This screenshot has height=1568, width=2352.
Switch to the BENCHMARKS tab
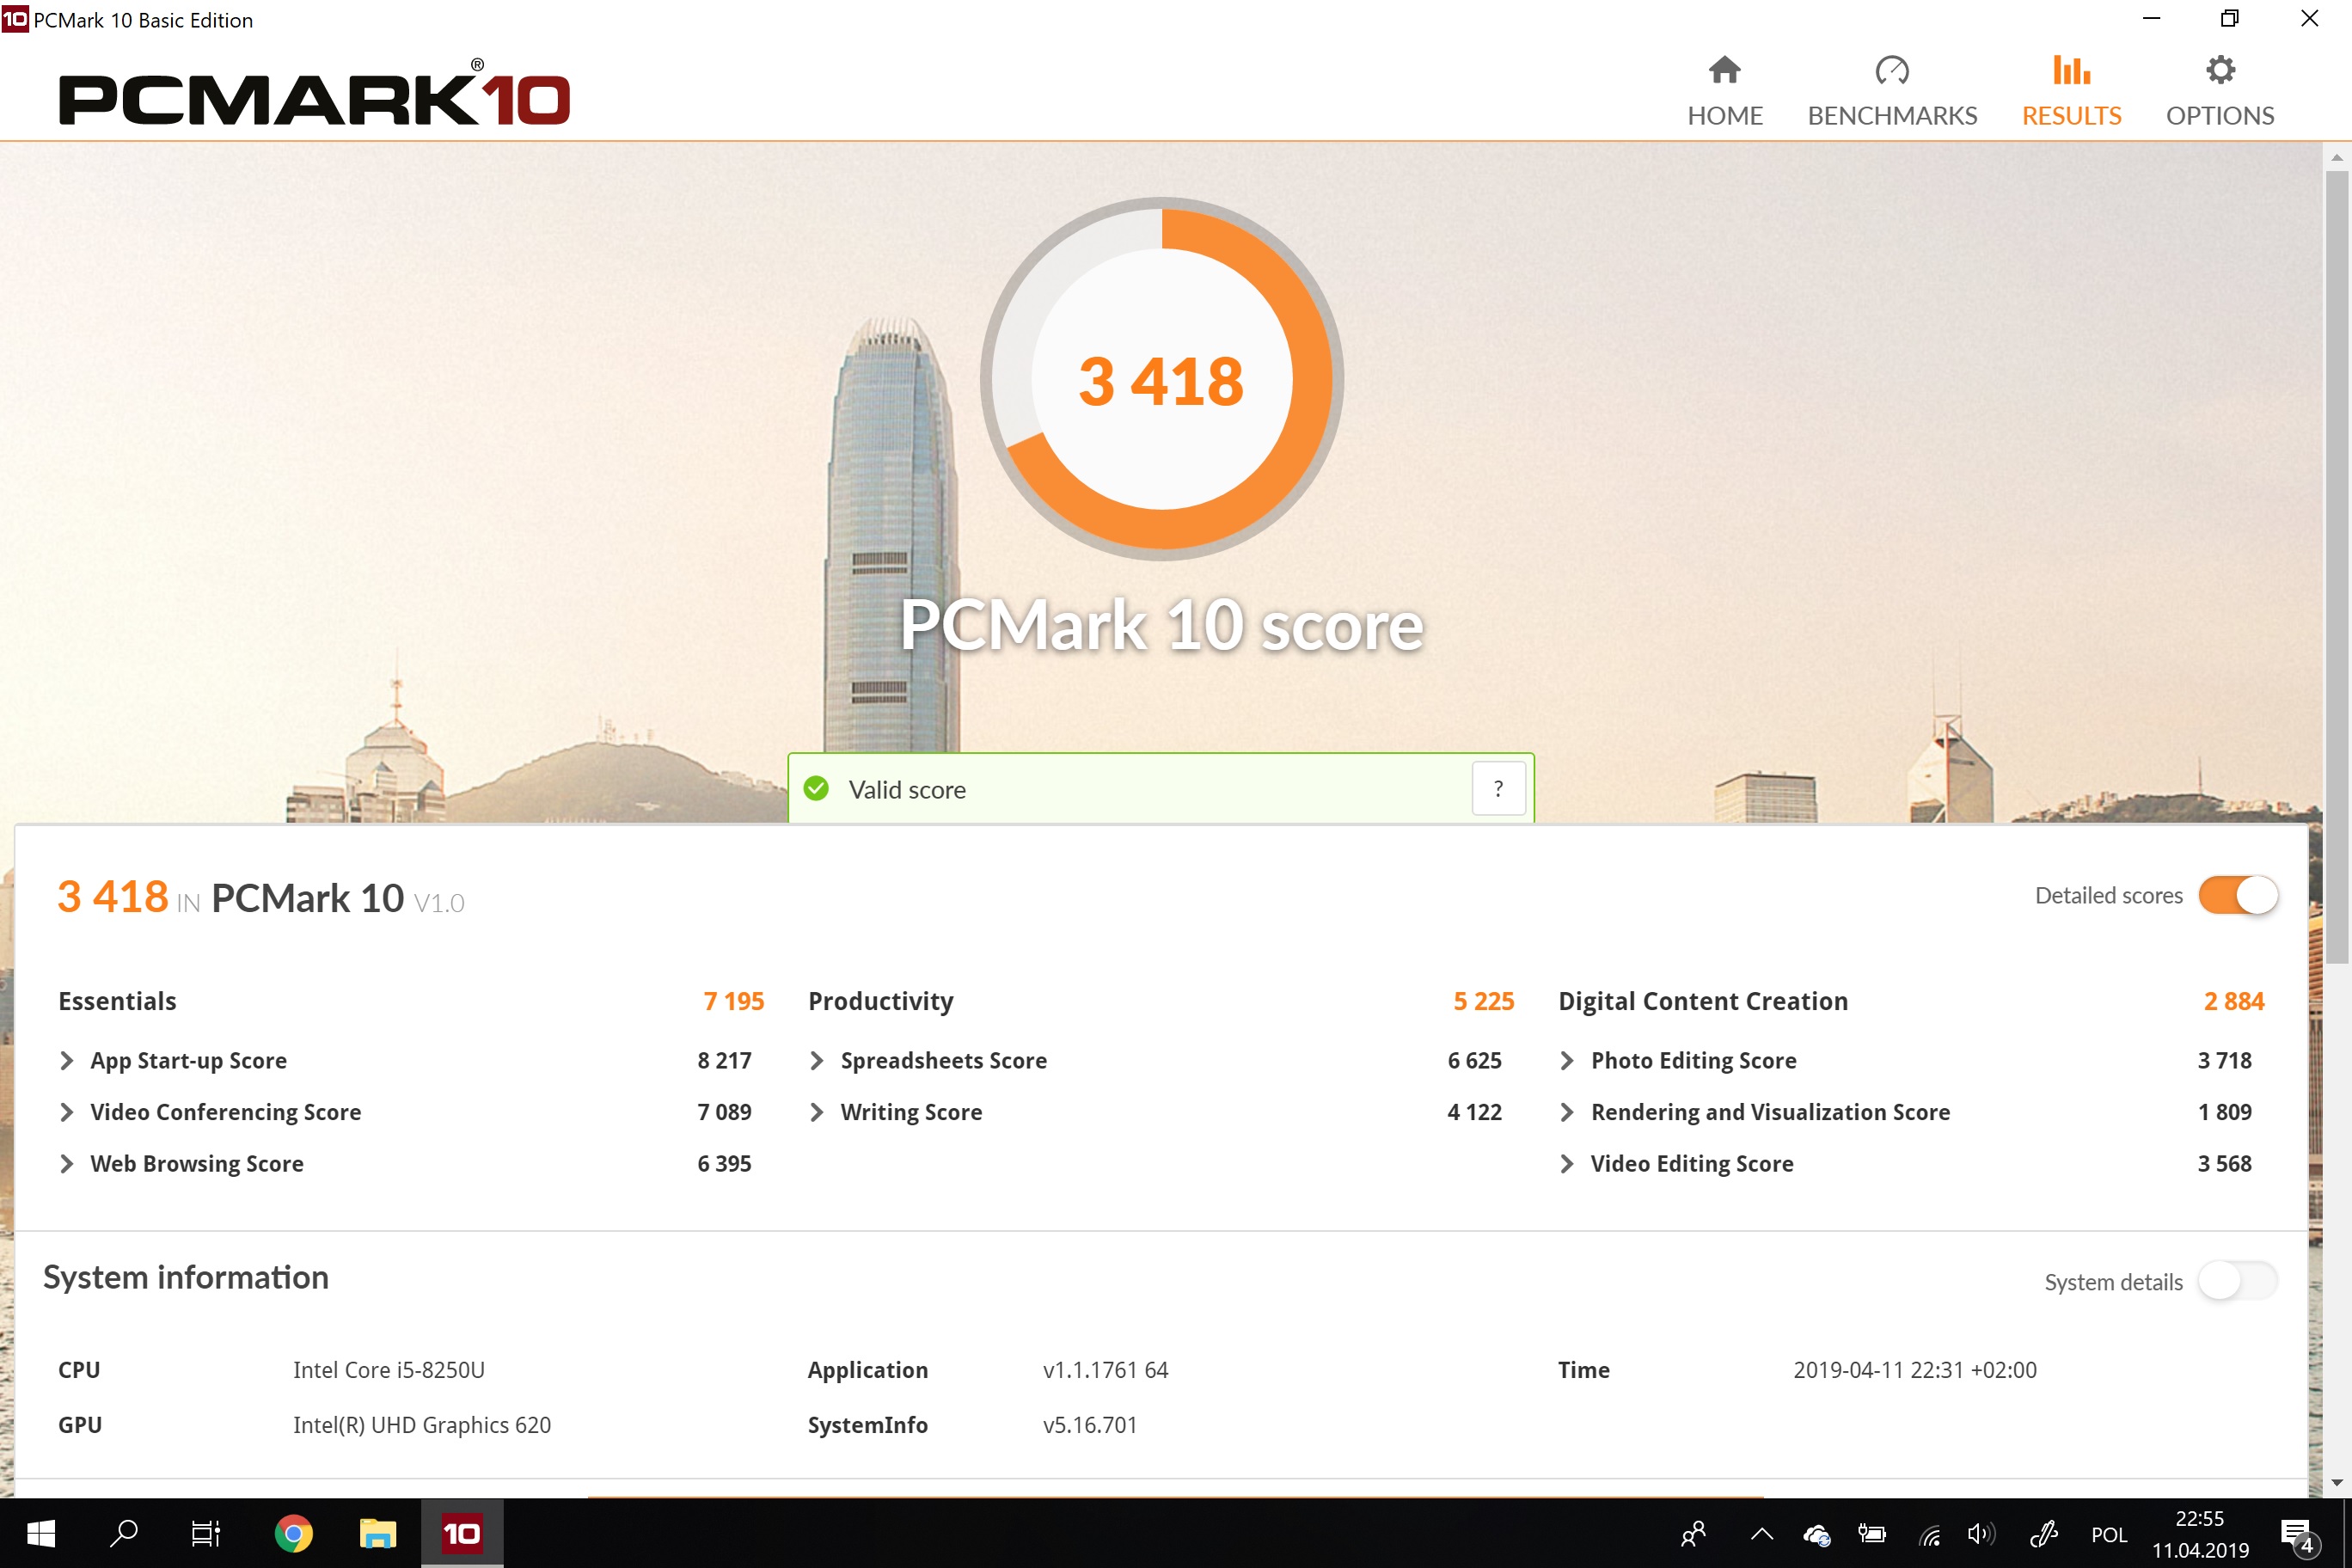pos(1891,116)
